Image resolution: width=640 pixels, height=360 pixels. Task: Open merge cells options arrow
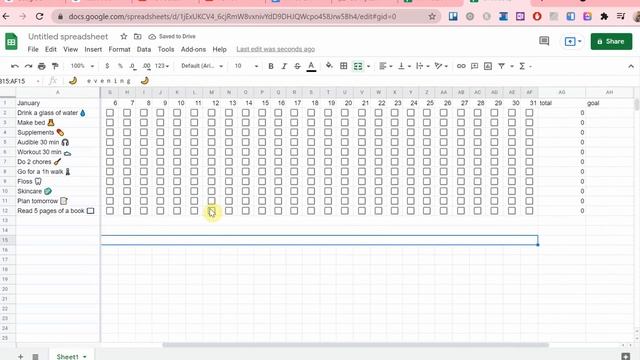coord(369,66)
